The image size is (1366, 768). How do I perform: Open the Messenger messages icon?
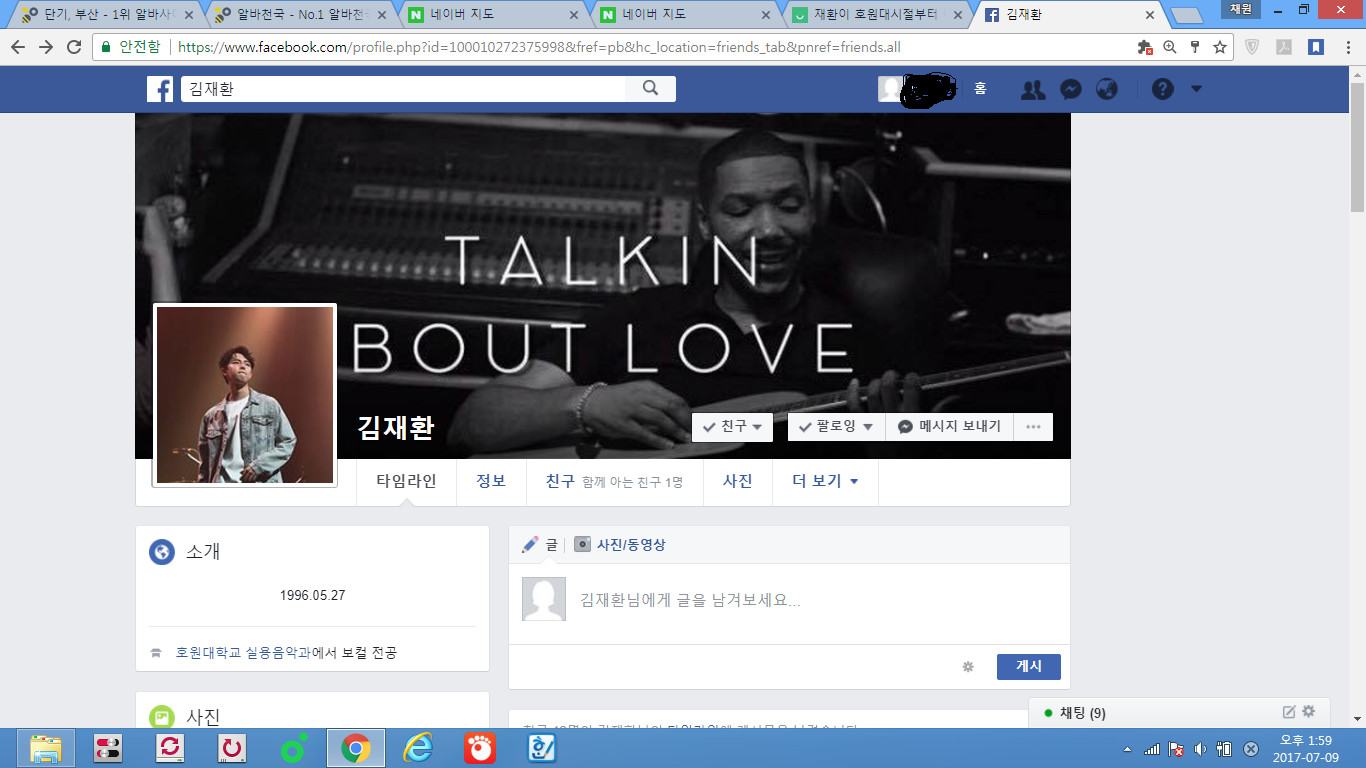click(1069, 89)
